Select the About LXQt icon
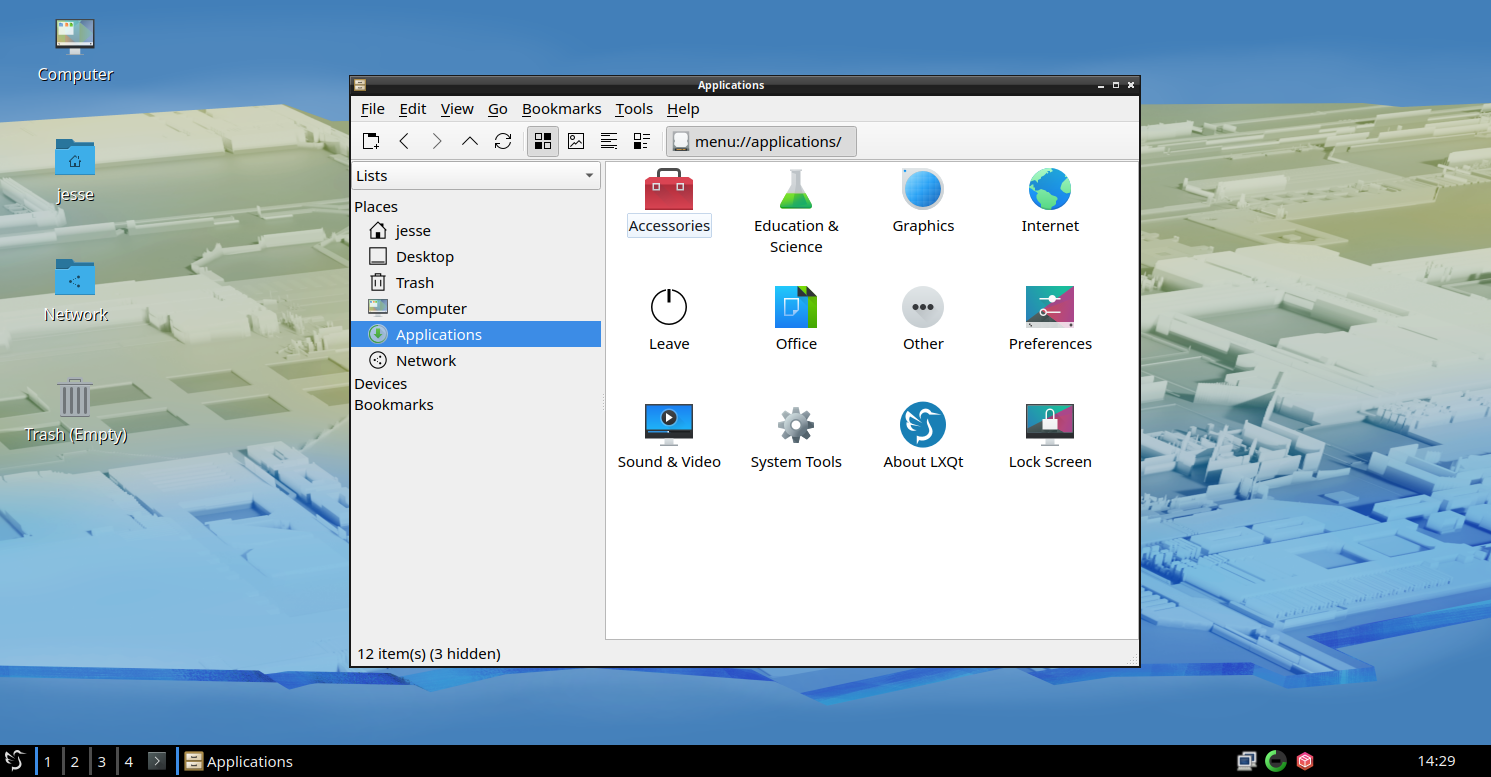The height and width of the screenshot is (777, 1491). [x=923, y=425]
